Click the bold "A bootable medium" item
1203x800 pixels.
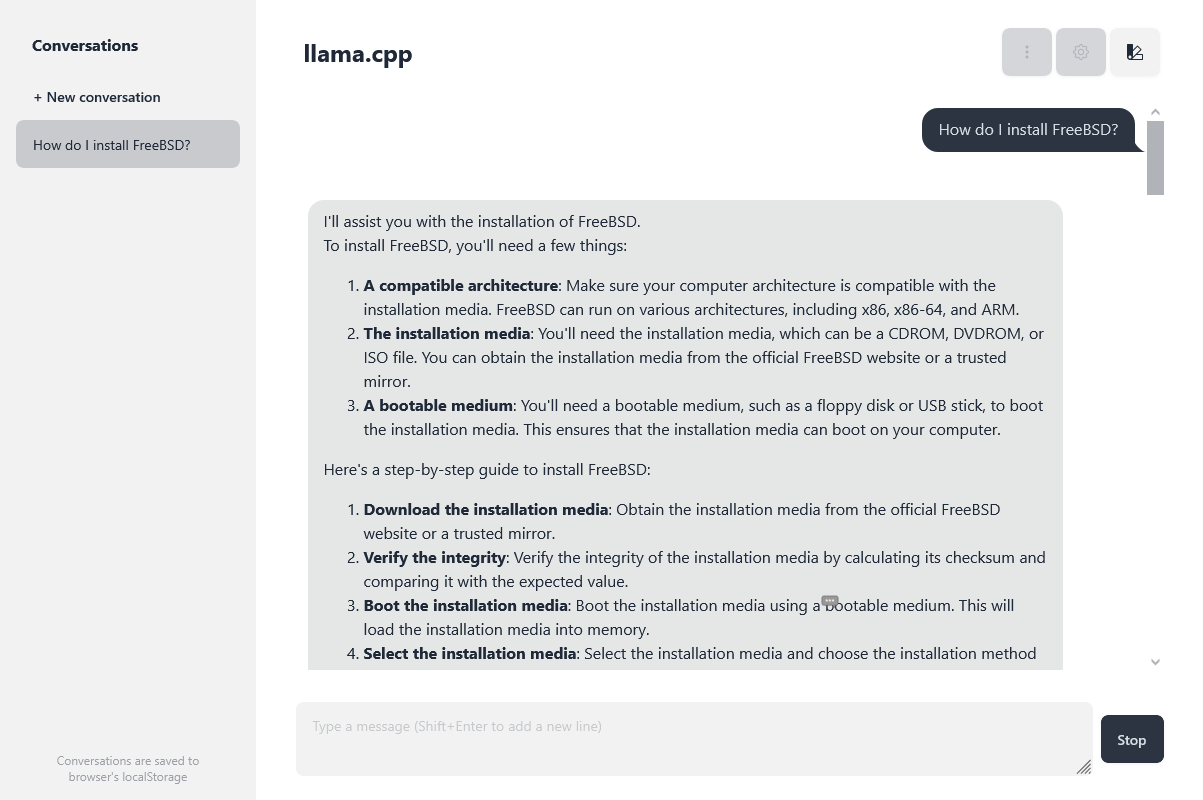(438, 406)
